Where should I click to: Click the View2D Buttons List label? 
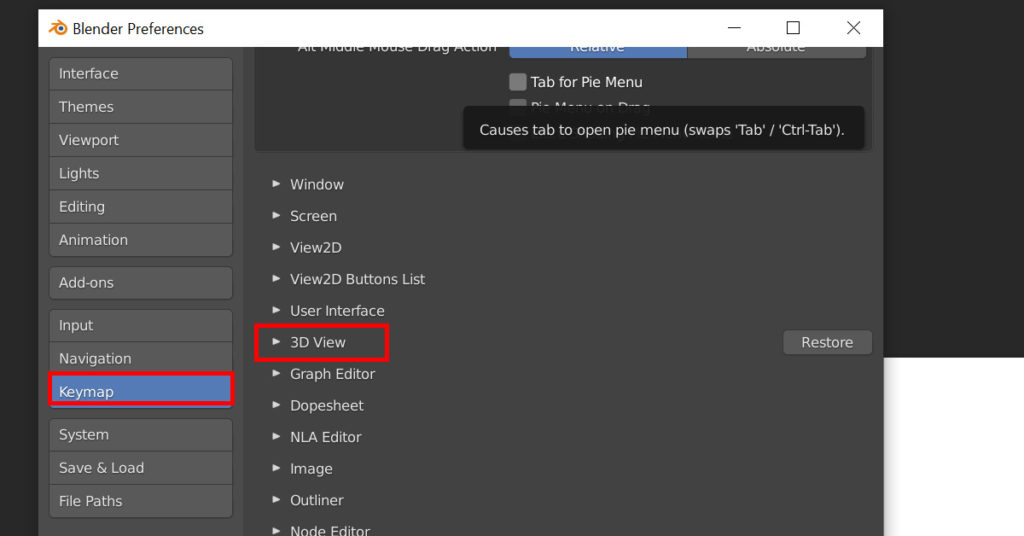pyautogui.click(x=357, y=279)
